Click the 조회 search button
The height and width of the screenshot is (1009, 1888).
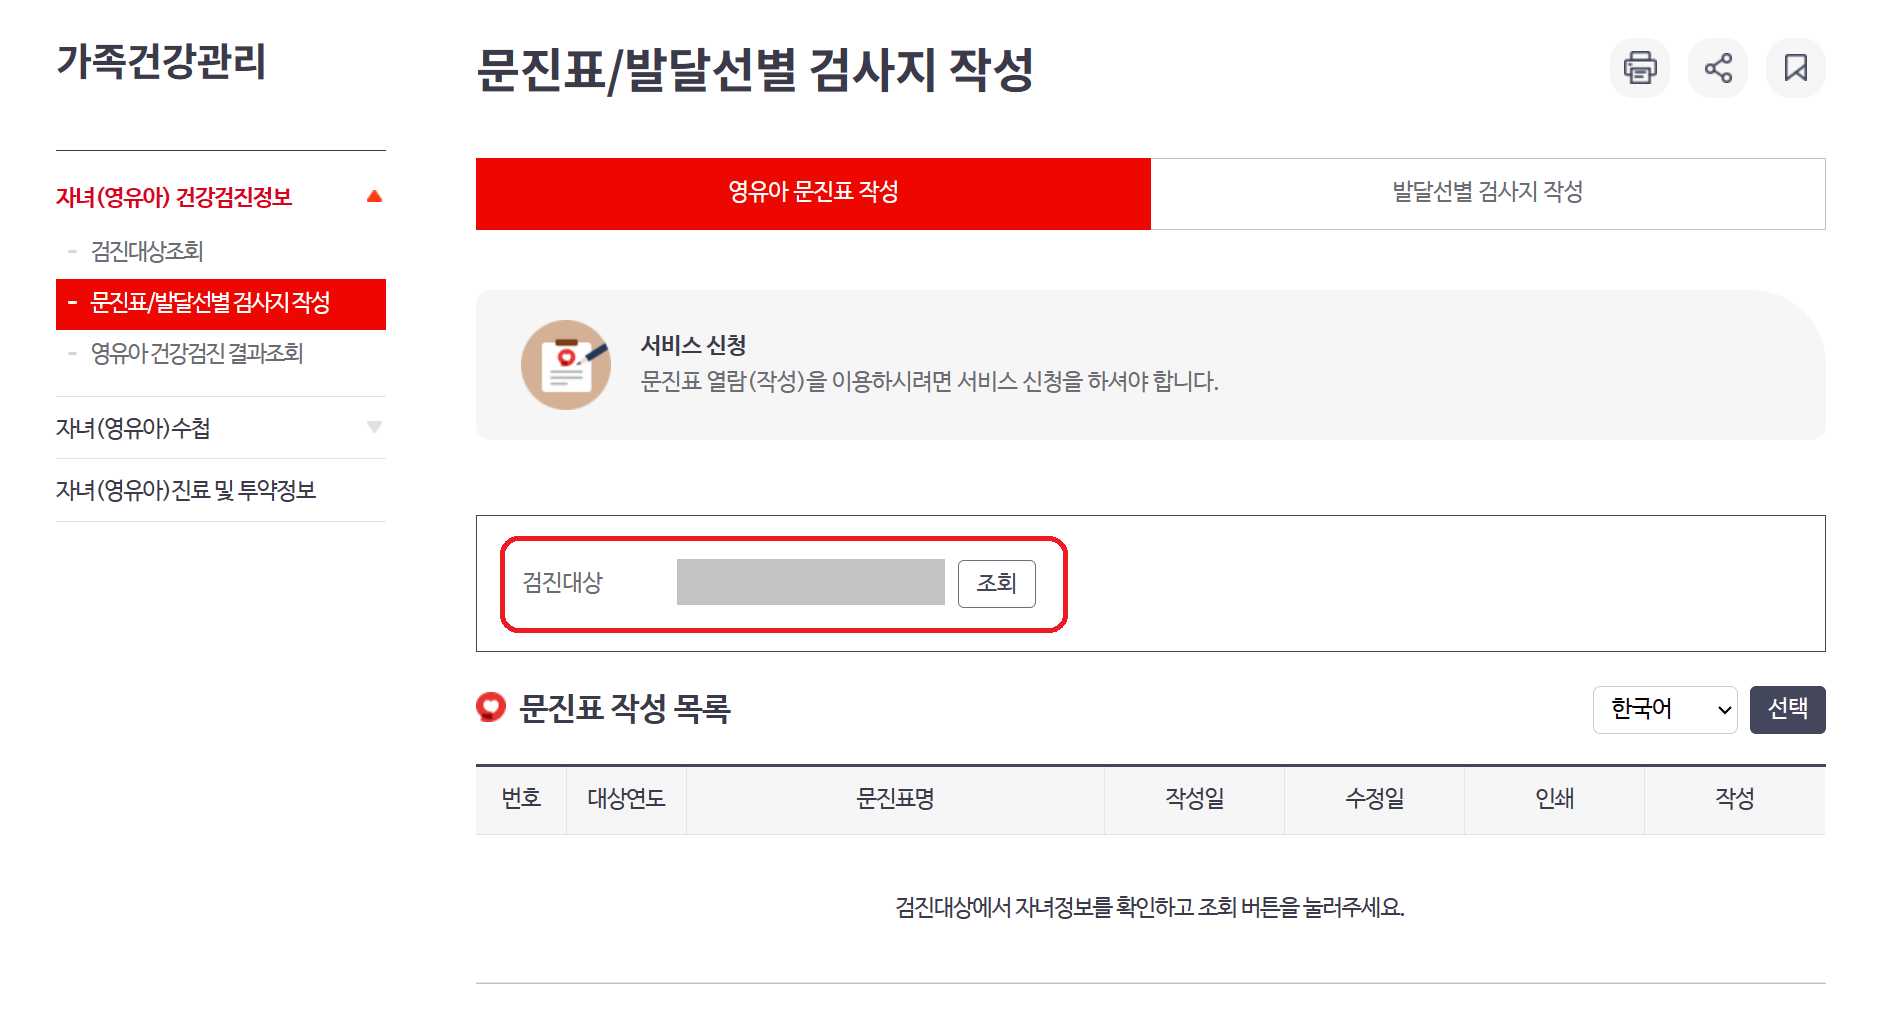pos(996,583)
